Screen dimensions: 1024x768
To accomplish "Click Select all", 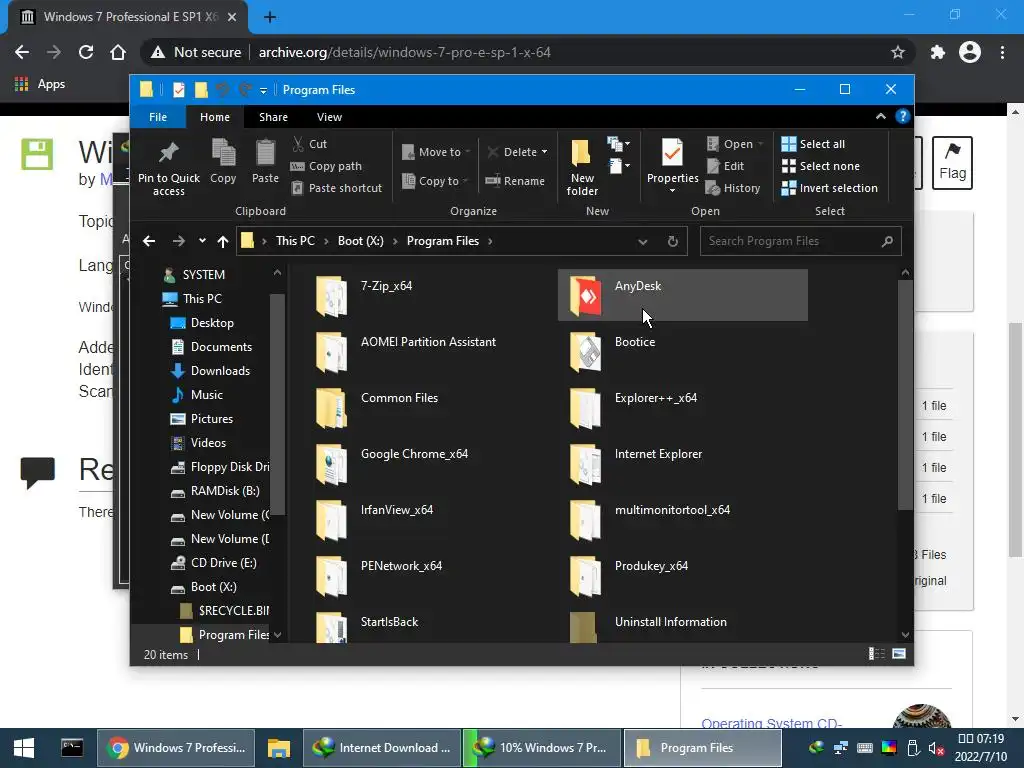I will pyautogui.click(x=813, y=144).
